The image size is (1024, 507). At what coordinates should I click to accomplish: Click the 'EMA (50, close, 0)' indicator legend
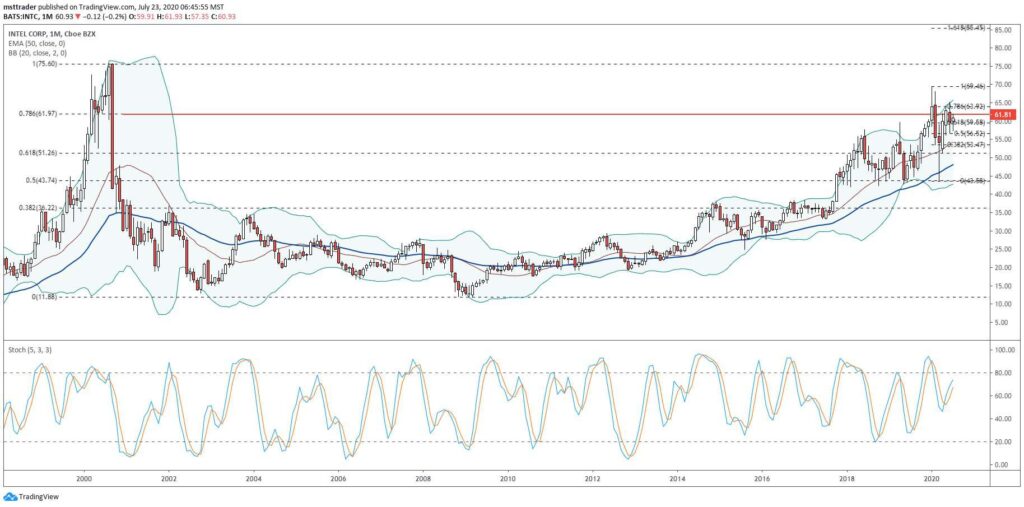(37, 44)
